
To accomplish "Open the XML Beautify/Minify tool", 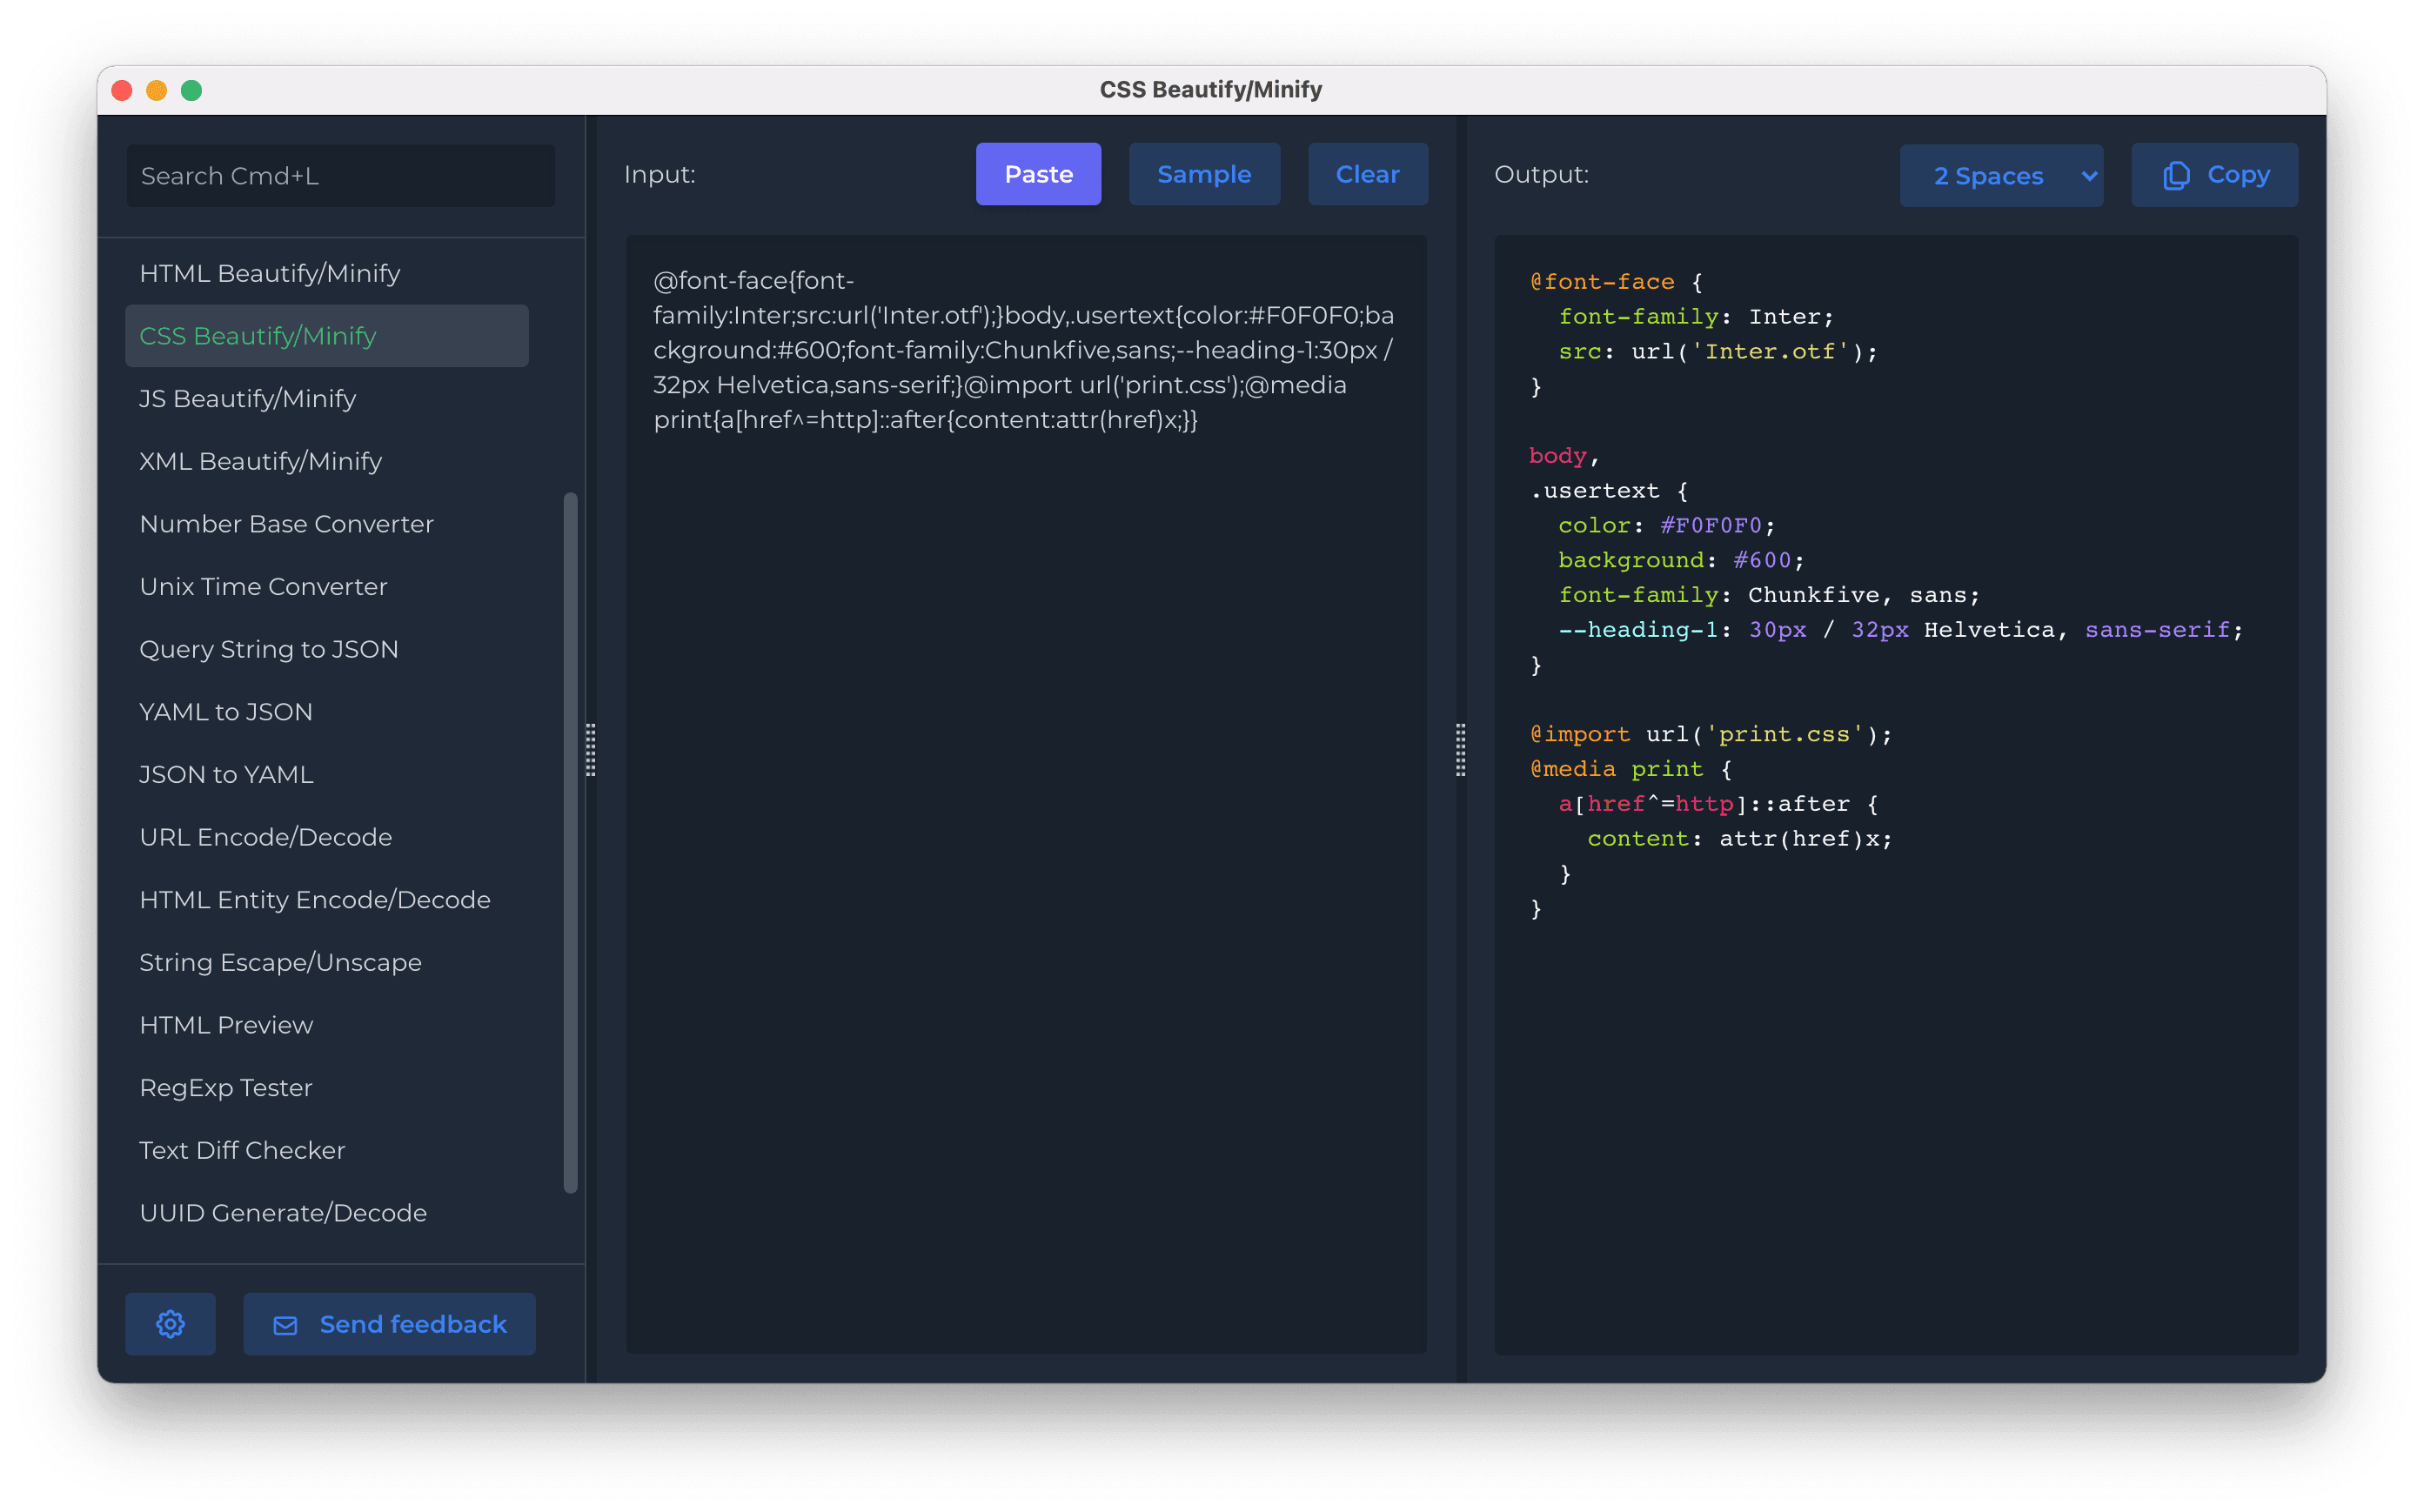I will click(260, 461).
